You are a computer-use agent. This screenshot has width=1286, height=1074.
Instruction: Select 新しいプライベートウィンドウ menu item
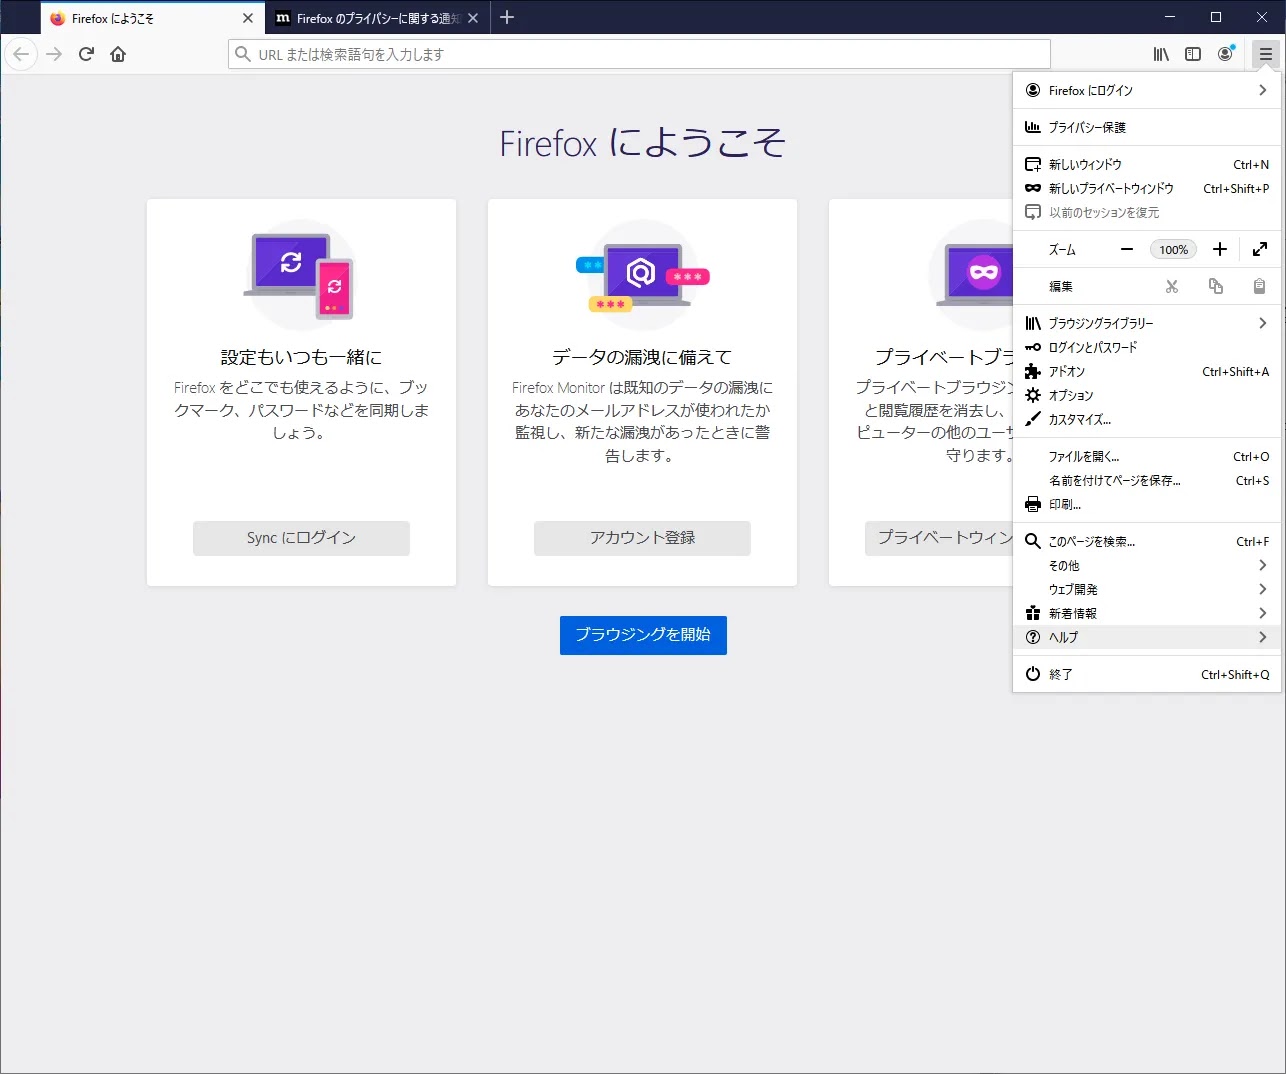(1147, 188)
